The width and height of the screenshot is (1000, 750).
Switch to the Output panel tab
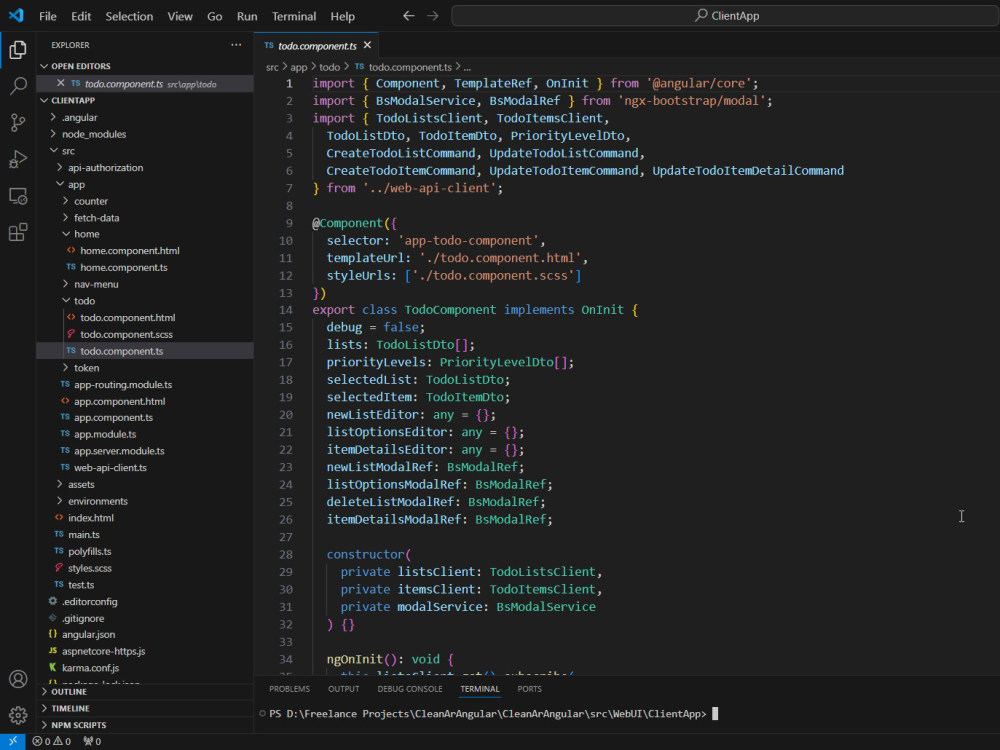click(344, 689)
